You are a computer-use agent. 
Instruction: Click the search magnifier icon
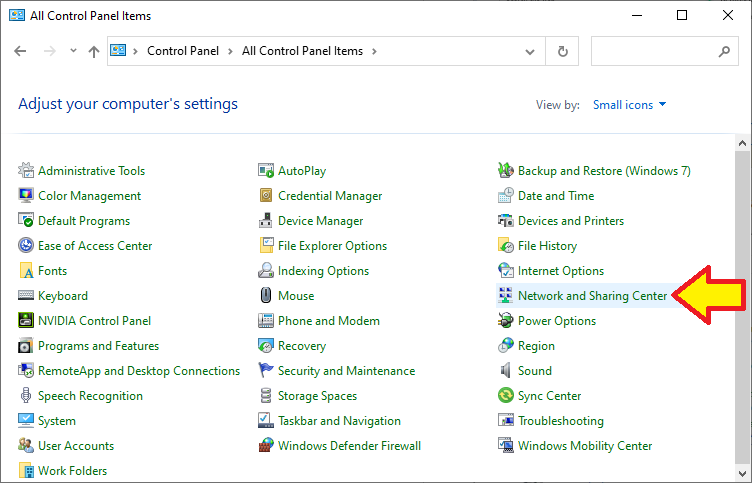[x=724, y=51]
